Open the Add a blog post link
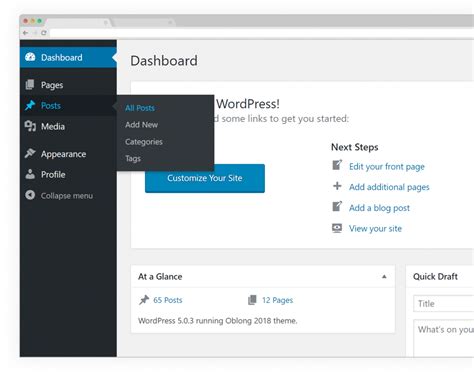The width and height of the screenshot is (474, 376). pos(379,208)
